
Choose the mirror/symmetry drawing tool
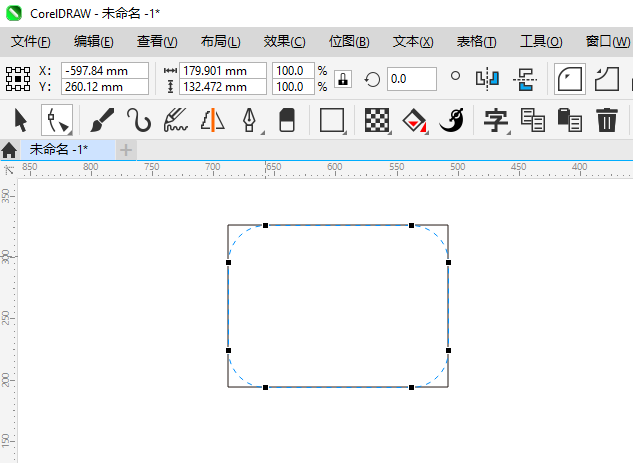(x=213, y=120)
